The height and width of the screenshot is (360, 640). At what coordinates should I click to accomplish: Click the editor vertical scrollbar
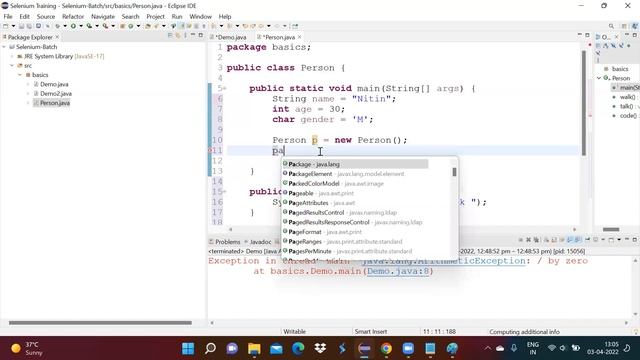click(584, 102)
